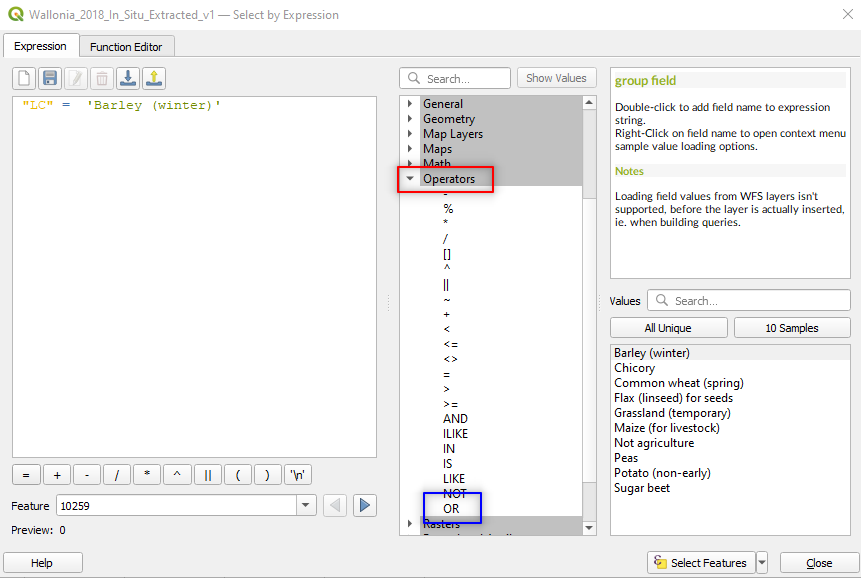Screen dimensions: 861x578
Task: Select the LIKE operator in the list
Action: [x=454, y=479]
